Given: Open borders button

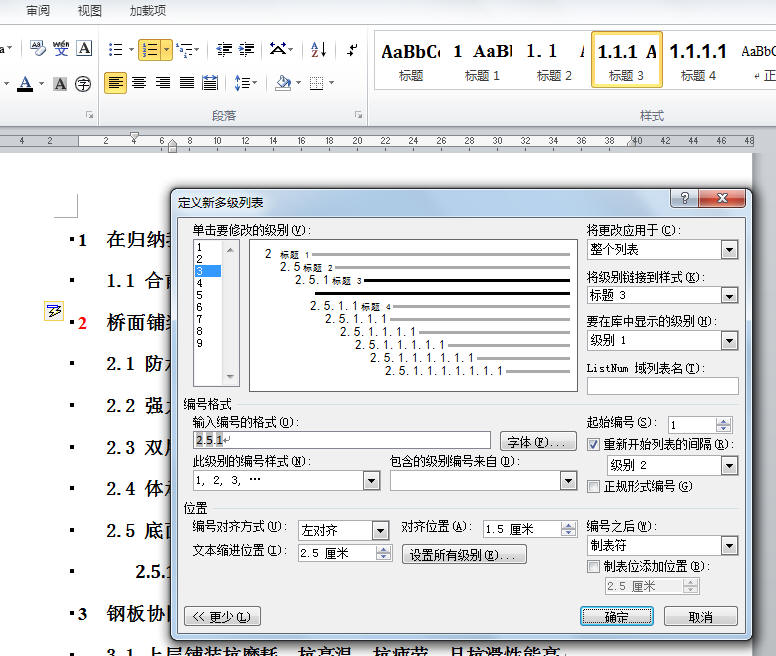Looking at the screenshot, I should [317, 83].
